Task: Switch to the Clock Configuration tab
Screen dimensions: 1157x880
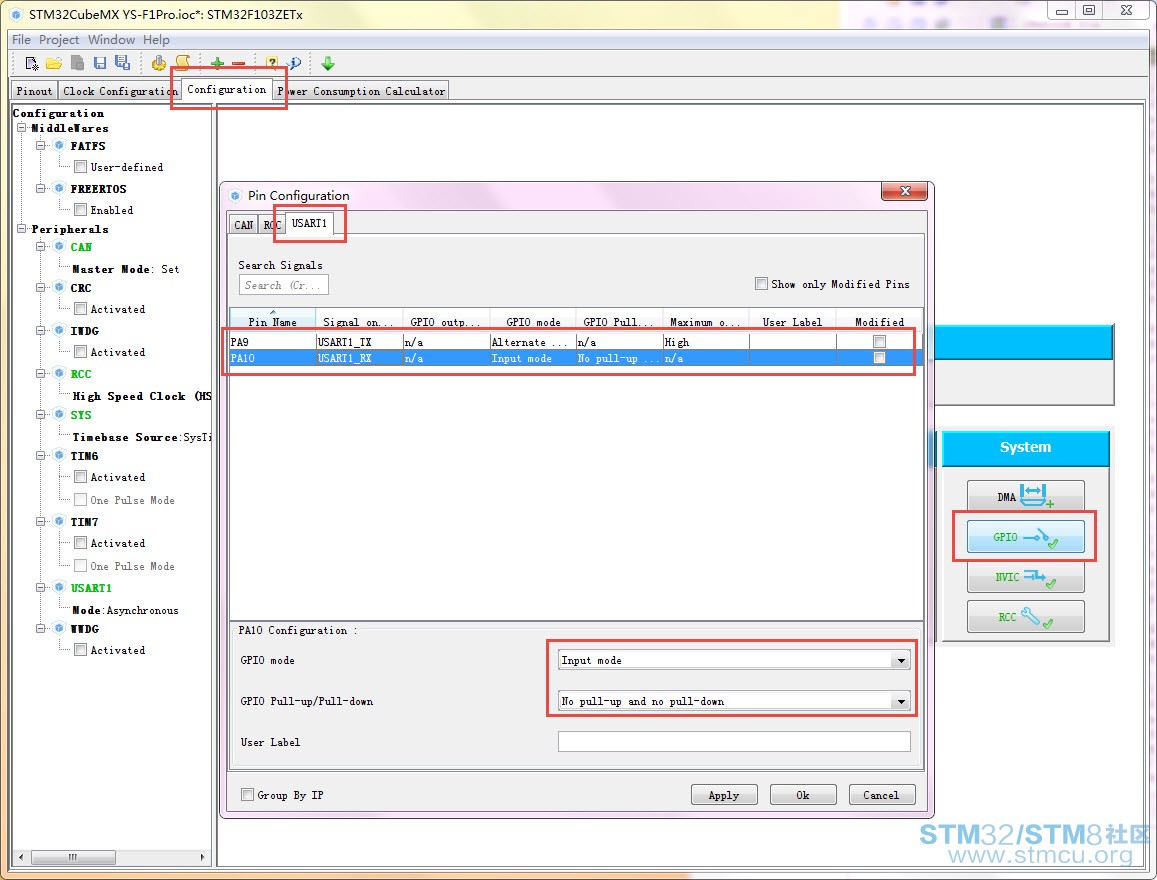Action: click(120, 91)
